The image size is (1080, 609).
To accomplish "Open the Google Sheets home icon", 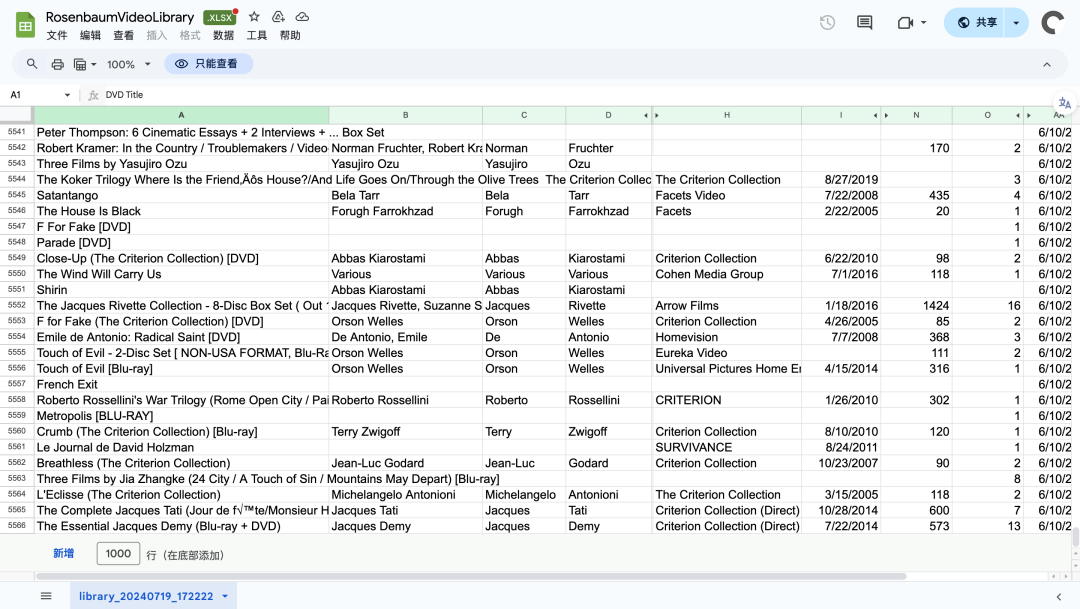I will [25, 25].
